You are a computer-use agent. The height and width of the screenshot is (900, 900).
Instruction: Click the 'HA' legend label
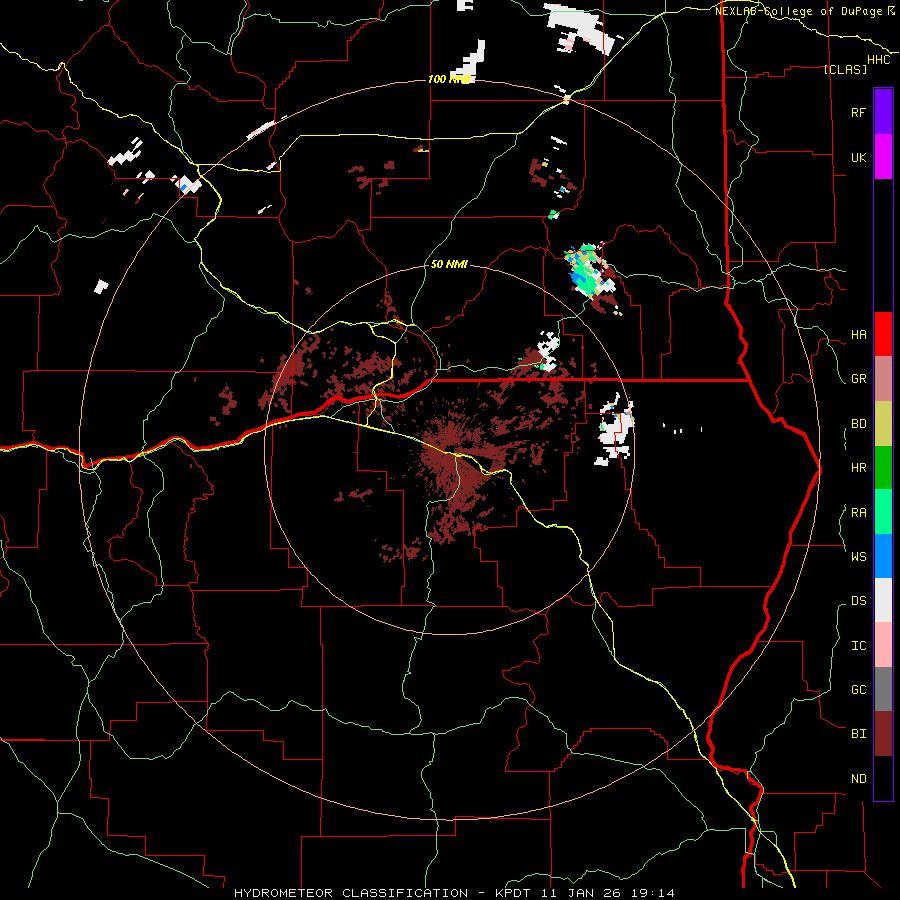click(x=858, y=335)
